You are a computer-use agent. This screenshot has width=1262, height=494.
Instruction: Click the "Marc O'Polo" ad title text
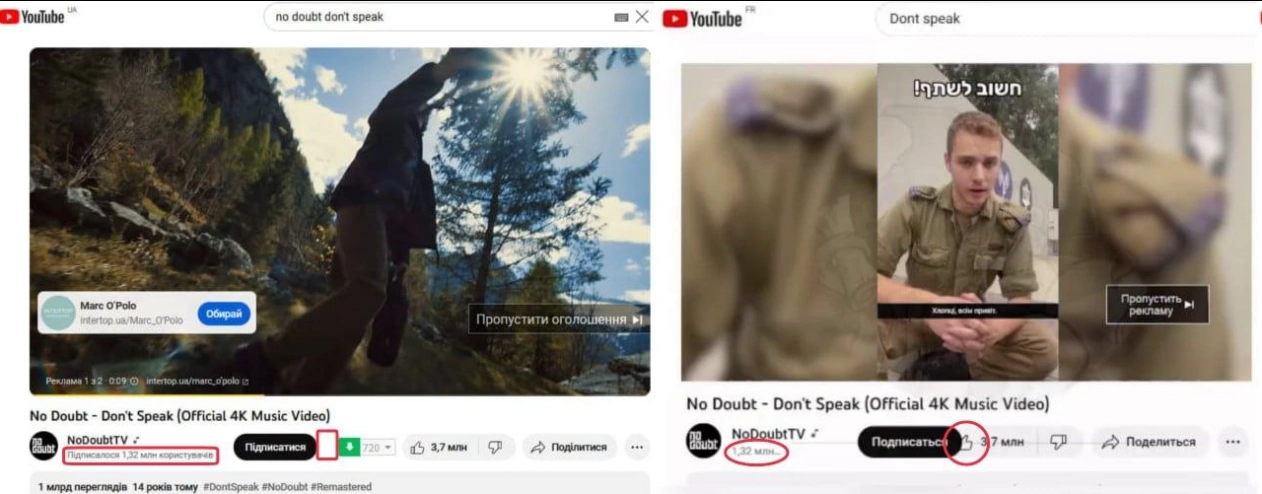pos(109,305)
